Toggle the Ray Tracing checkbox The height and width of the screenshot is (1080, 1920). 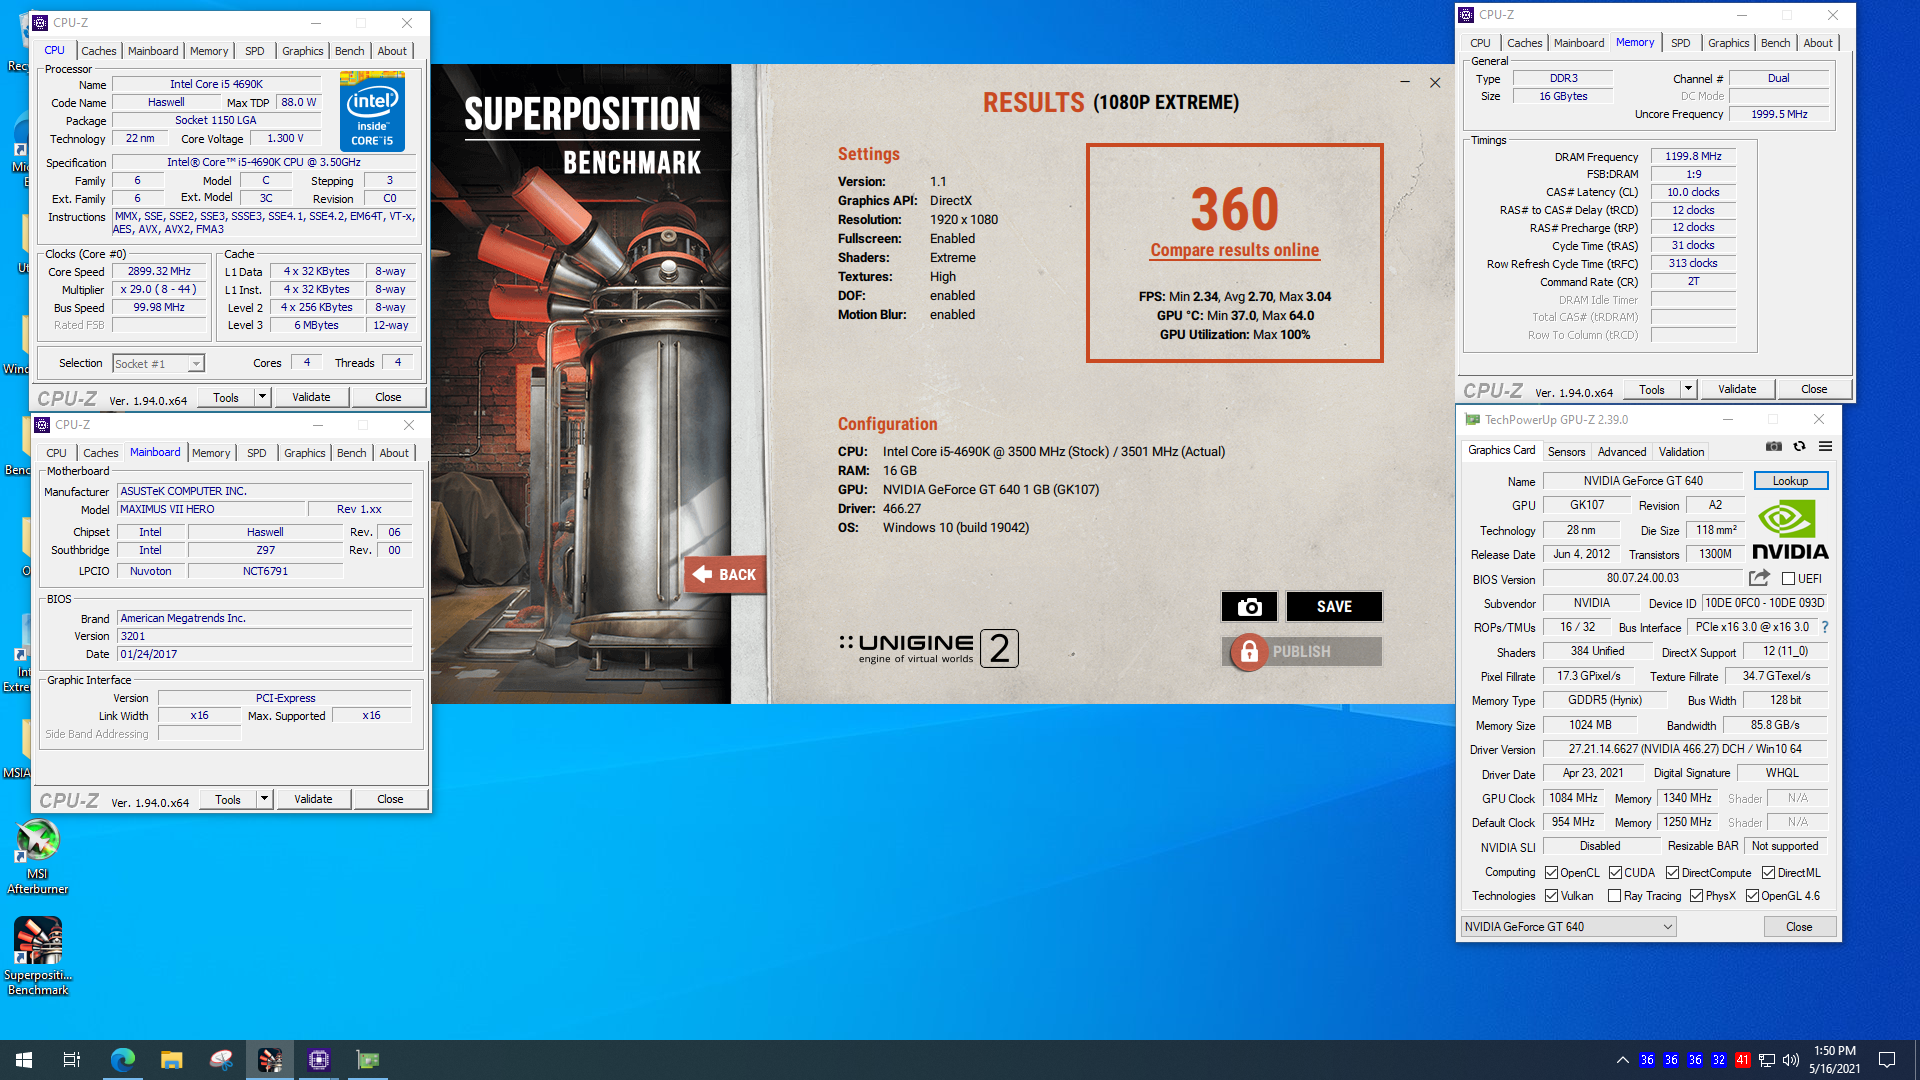(1614, 896)
